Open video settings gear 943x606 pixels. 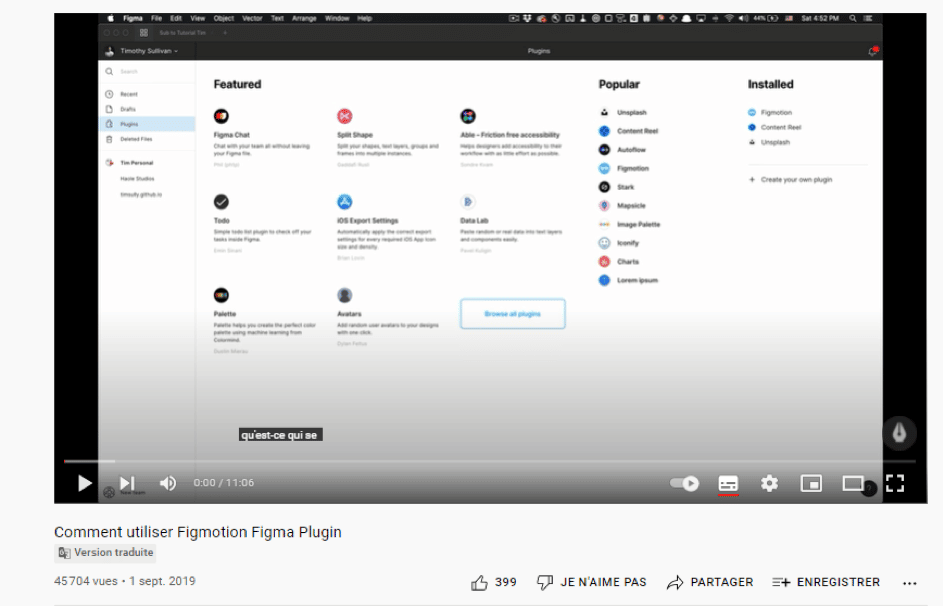[x=769, y=483]
